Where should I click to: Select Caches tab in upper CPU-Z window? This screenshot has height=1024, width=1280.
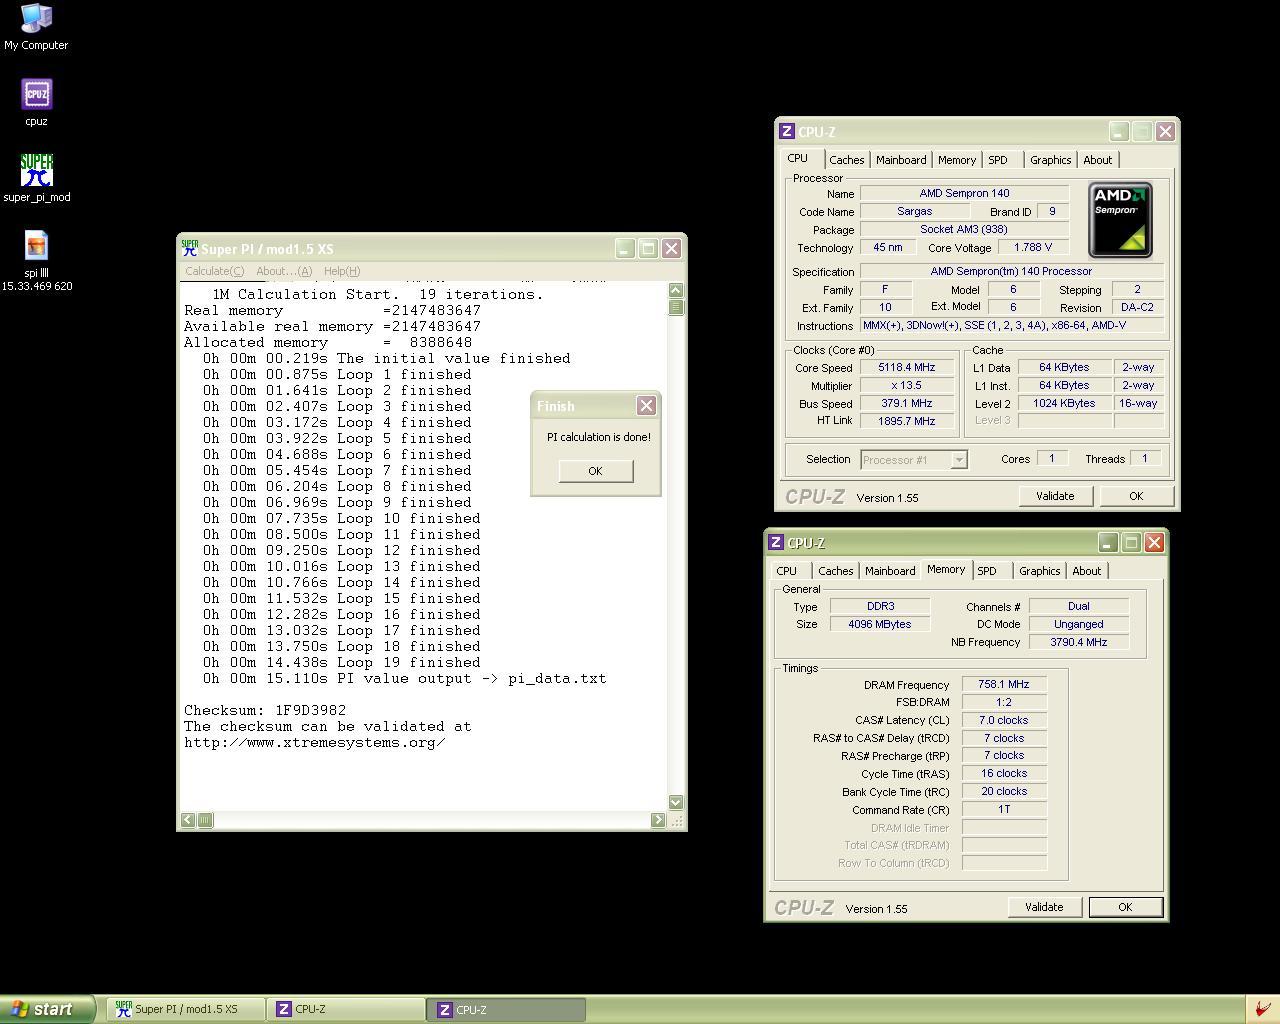[x=846, y=160]
